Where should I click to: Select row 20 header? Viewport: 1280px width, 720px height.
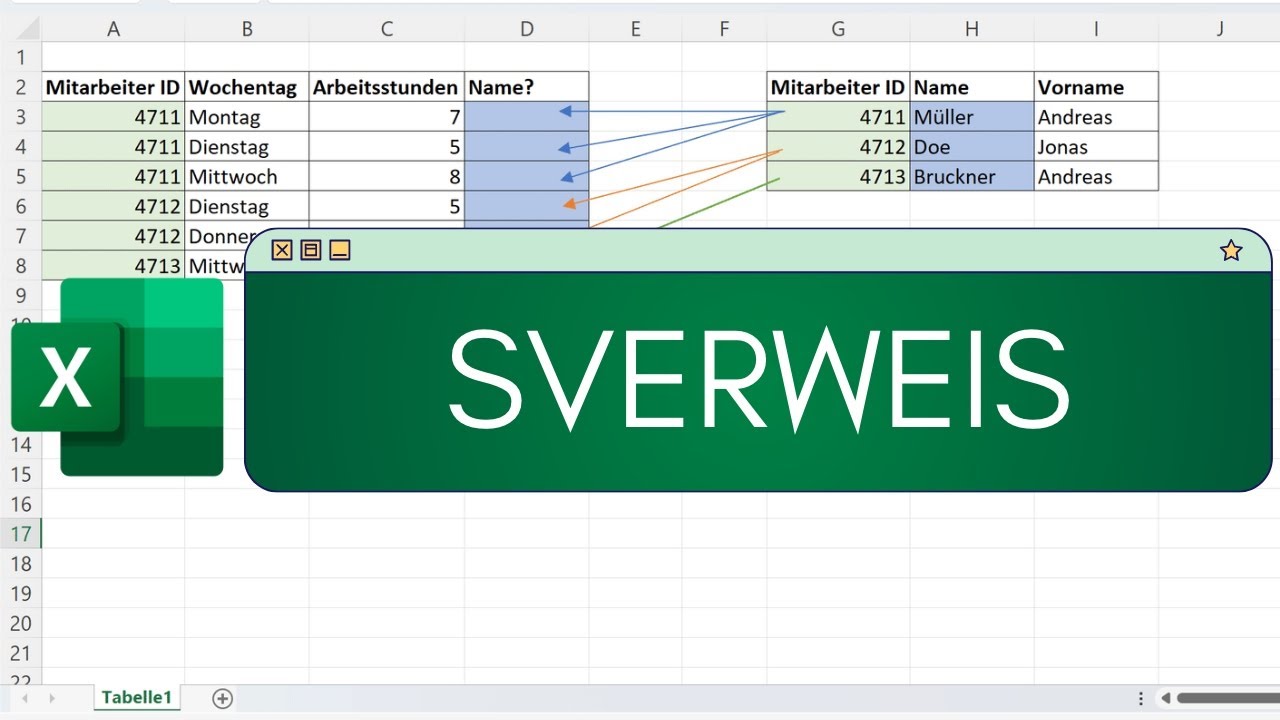(21, 623)
